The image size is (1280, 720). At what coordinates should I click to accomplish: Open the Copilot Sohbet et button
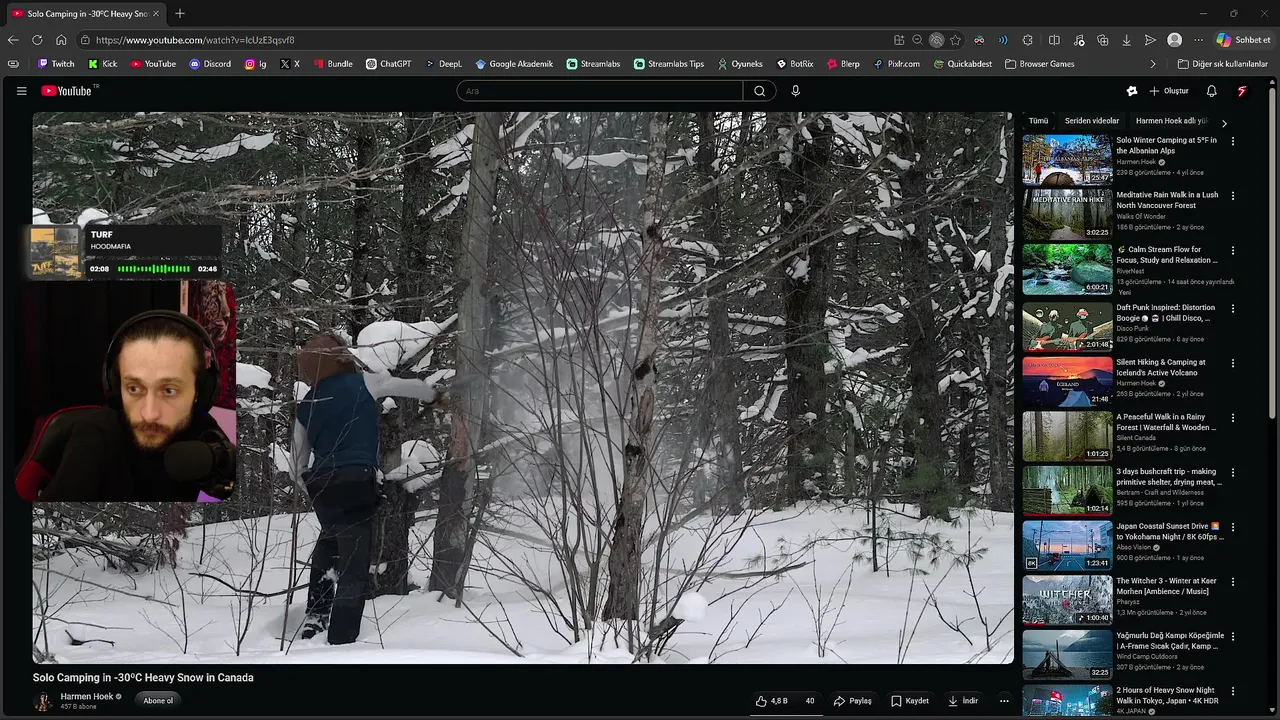[x=1243, y=40]
